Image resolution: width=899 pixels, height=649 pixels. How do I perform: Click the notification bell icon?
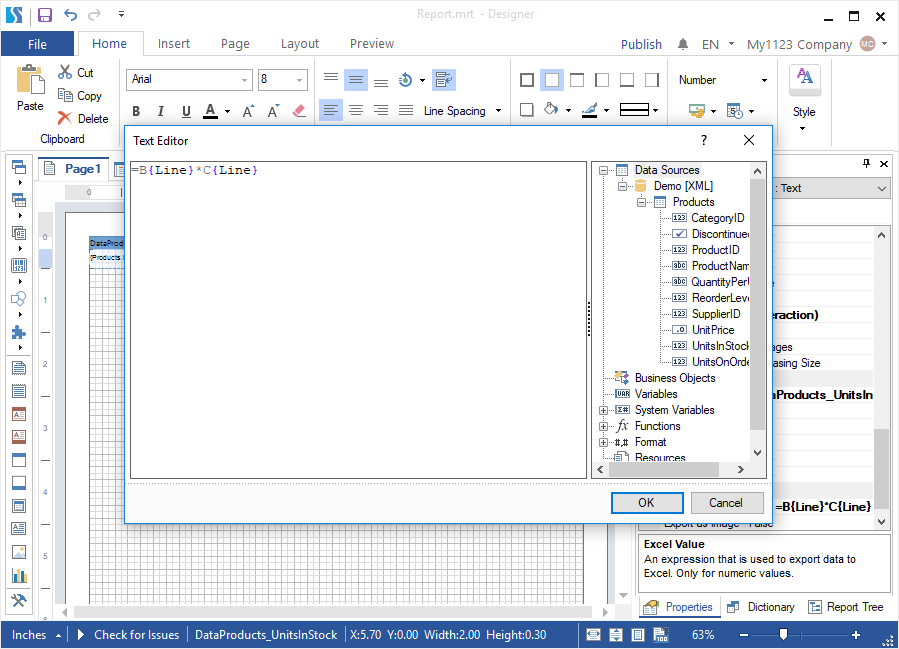tap(683, 44)
